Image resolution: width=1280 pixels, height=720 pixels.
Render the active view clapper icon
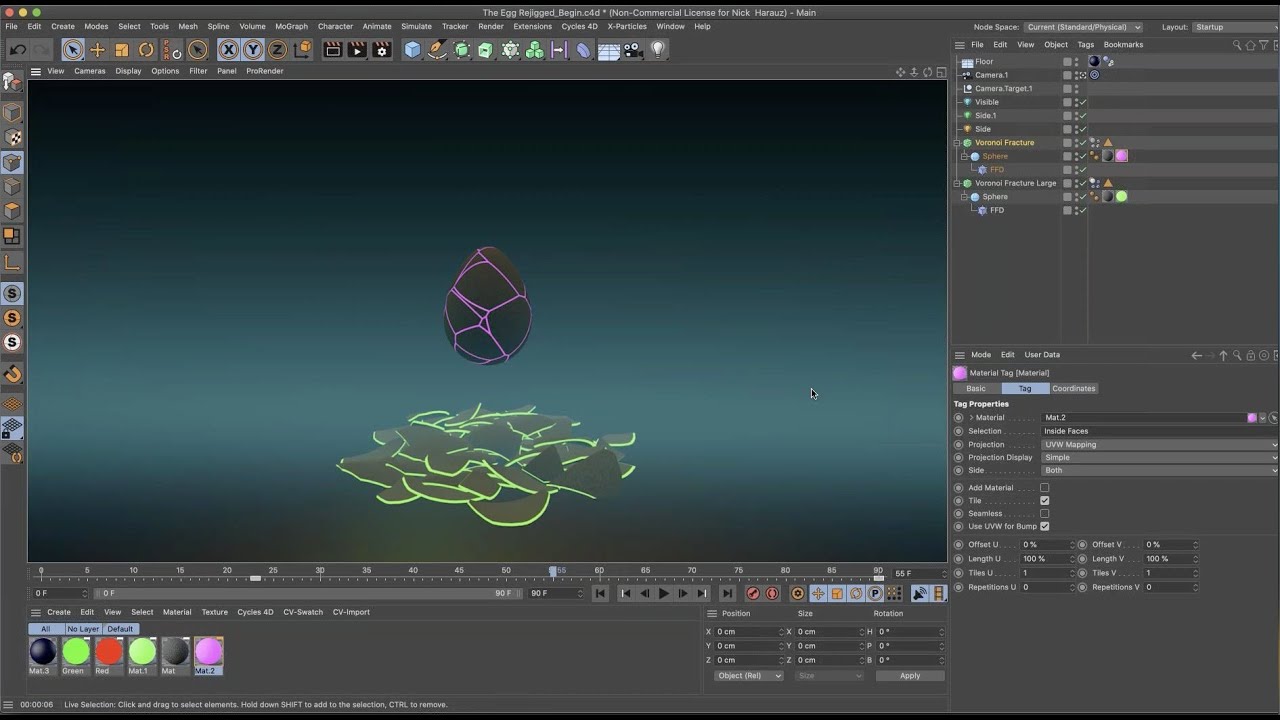tap(333, 50)
